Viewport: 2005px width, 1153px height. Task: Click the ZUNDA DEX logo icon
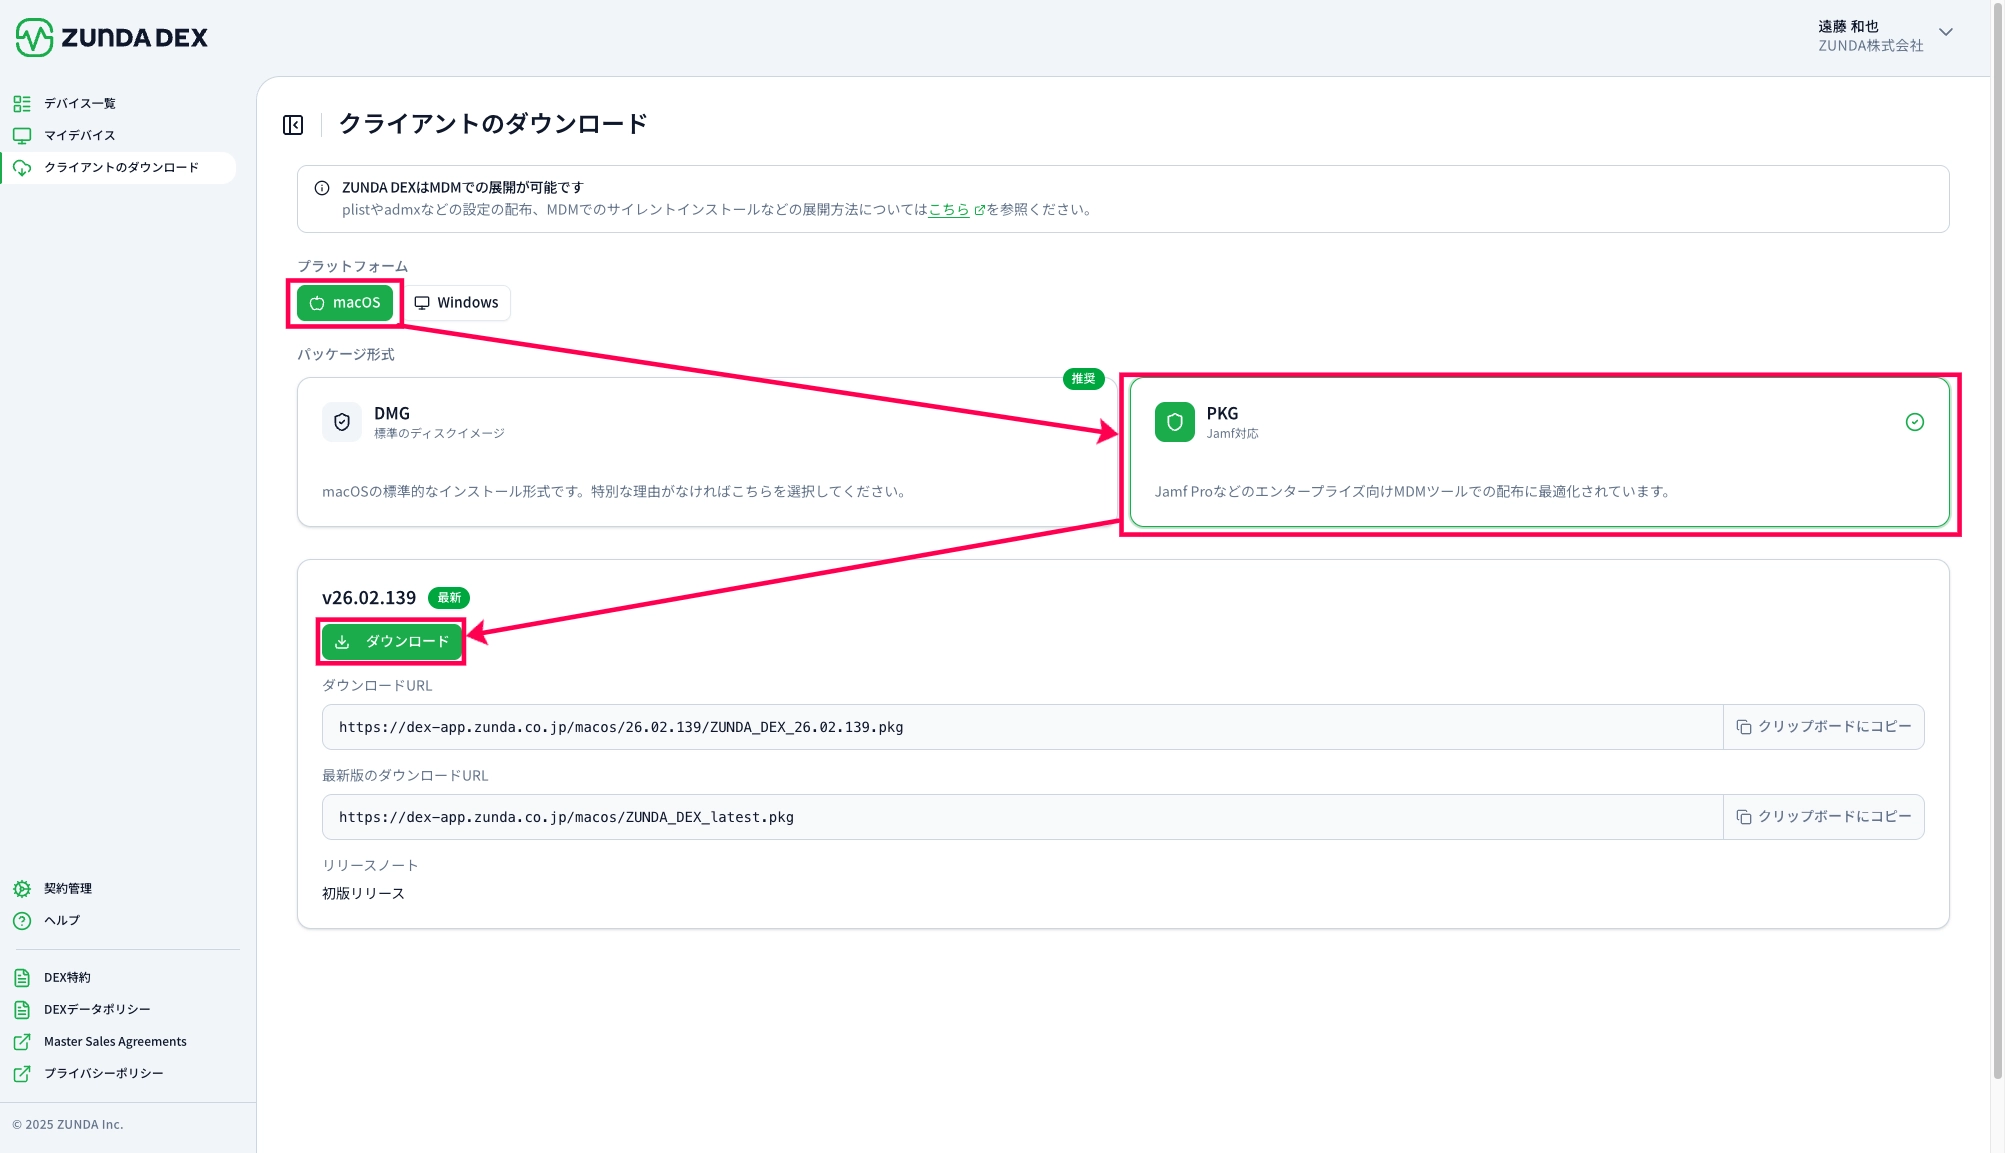coord(34,37)
